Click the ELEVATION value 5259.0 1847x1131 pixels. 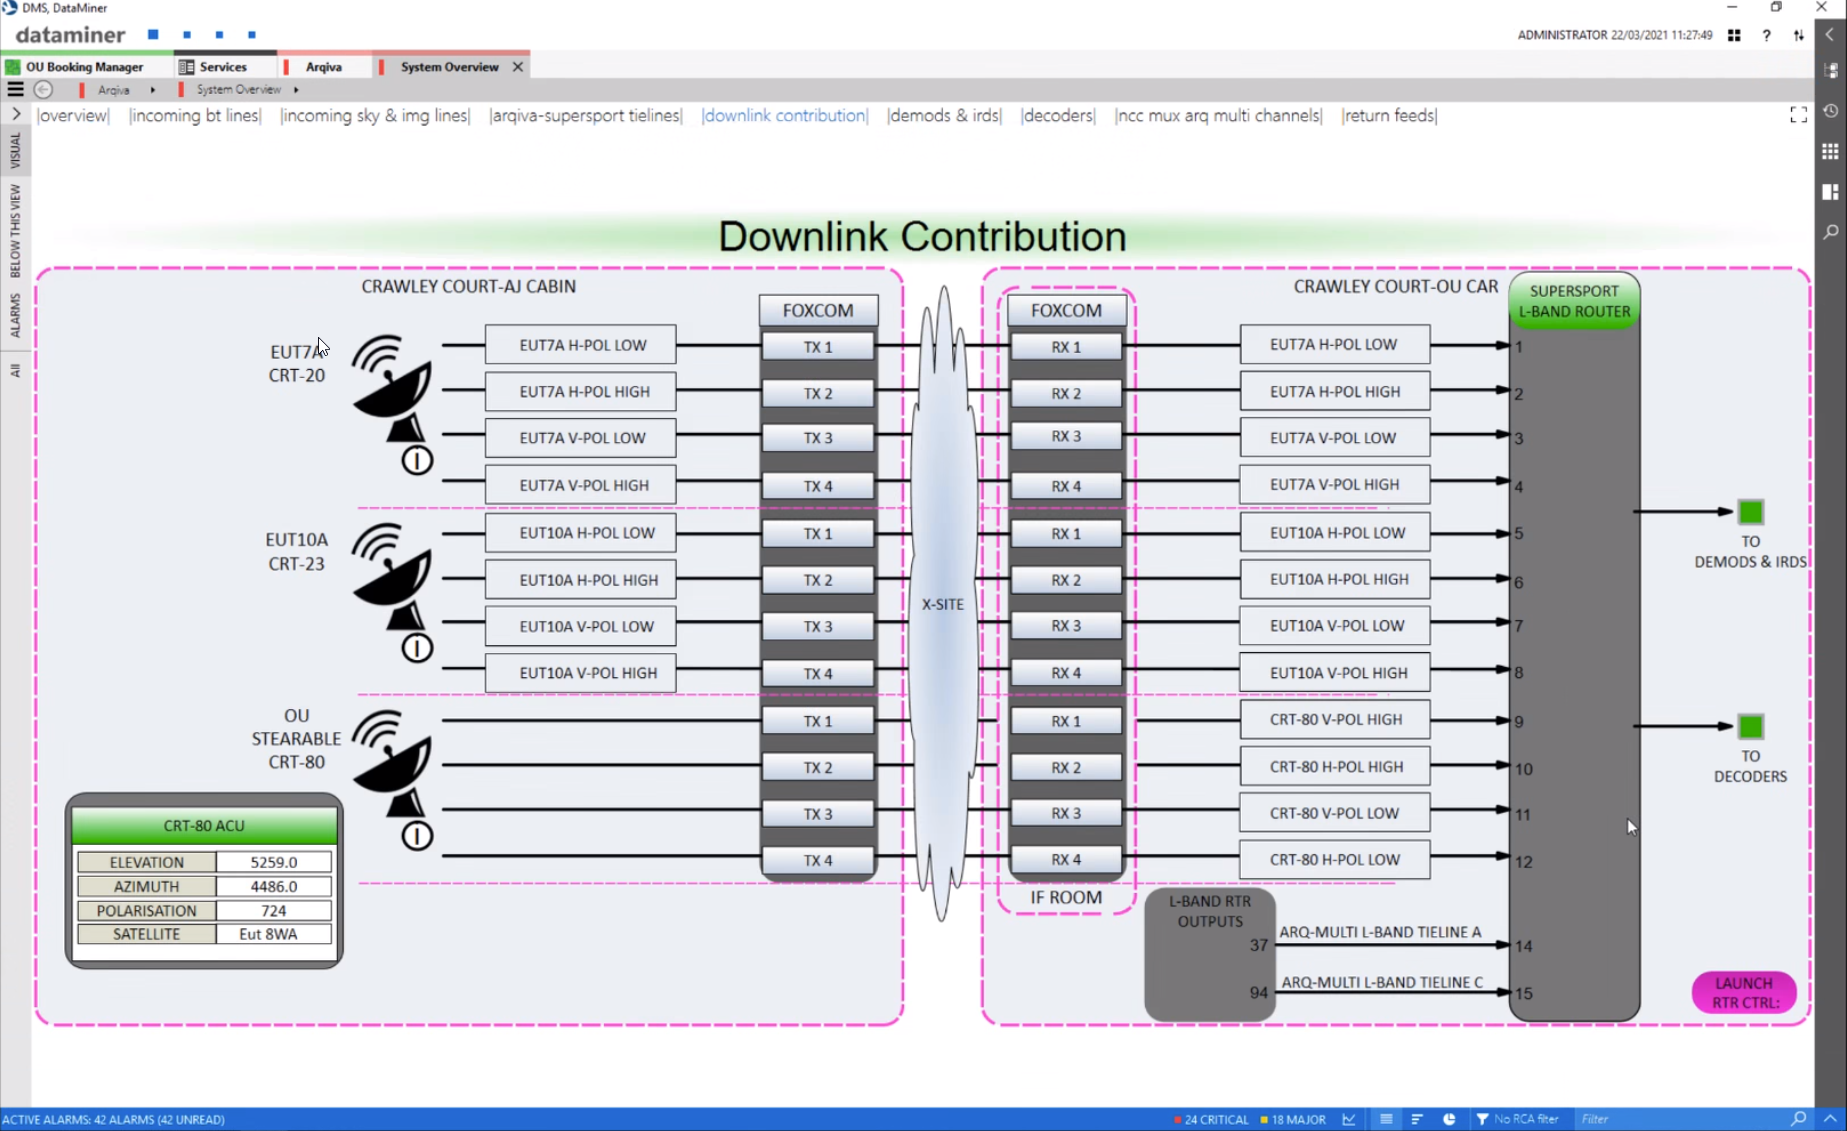pyautogui.click(x=273, y=862)
